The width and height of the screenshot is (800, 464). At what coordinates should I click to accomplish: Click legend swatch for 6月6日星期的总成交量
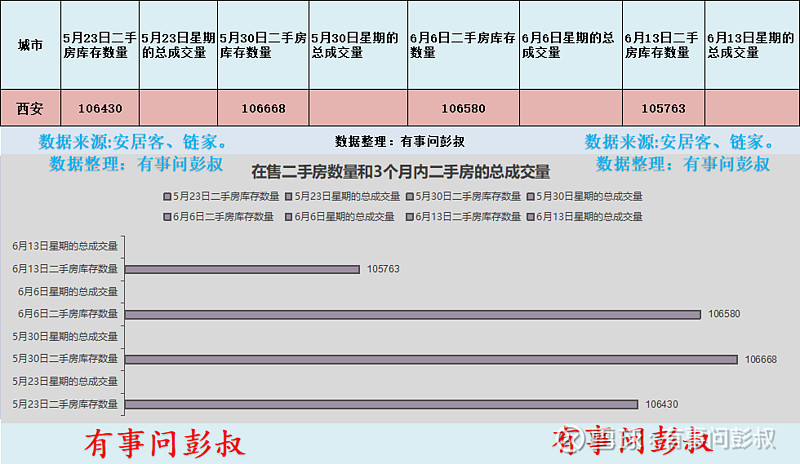coord(288,217)
